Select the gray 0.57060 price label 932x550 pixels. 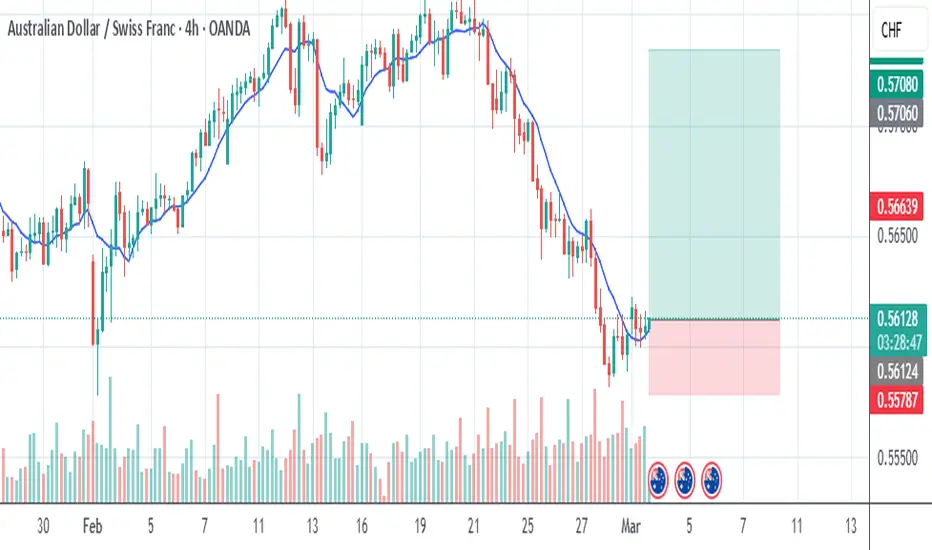[x=896, y=112]
